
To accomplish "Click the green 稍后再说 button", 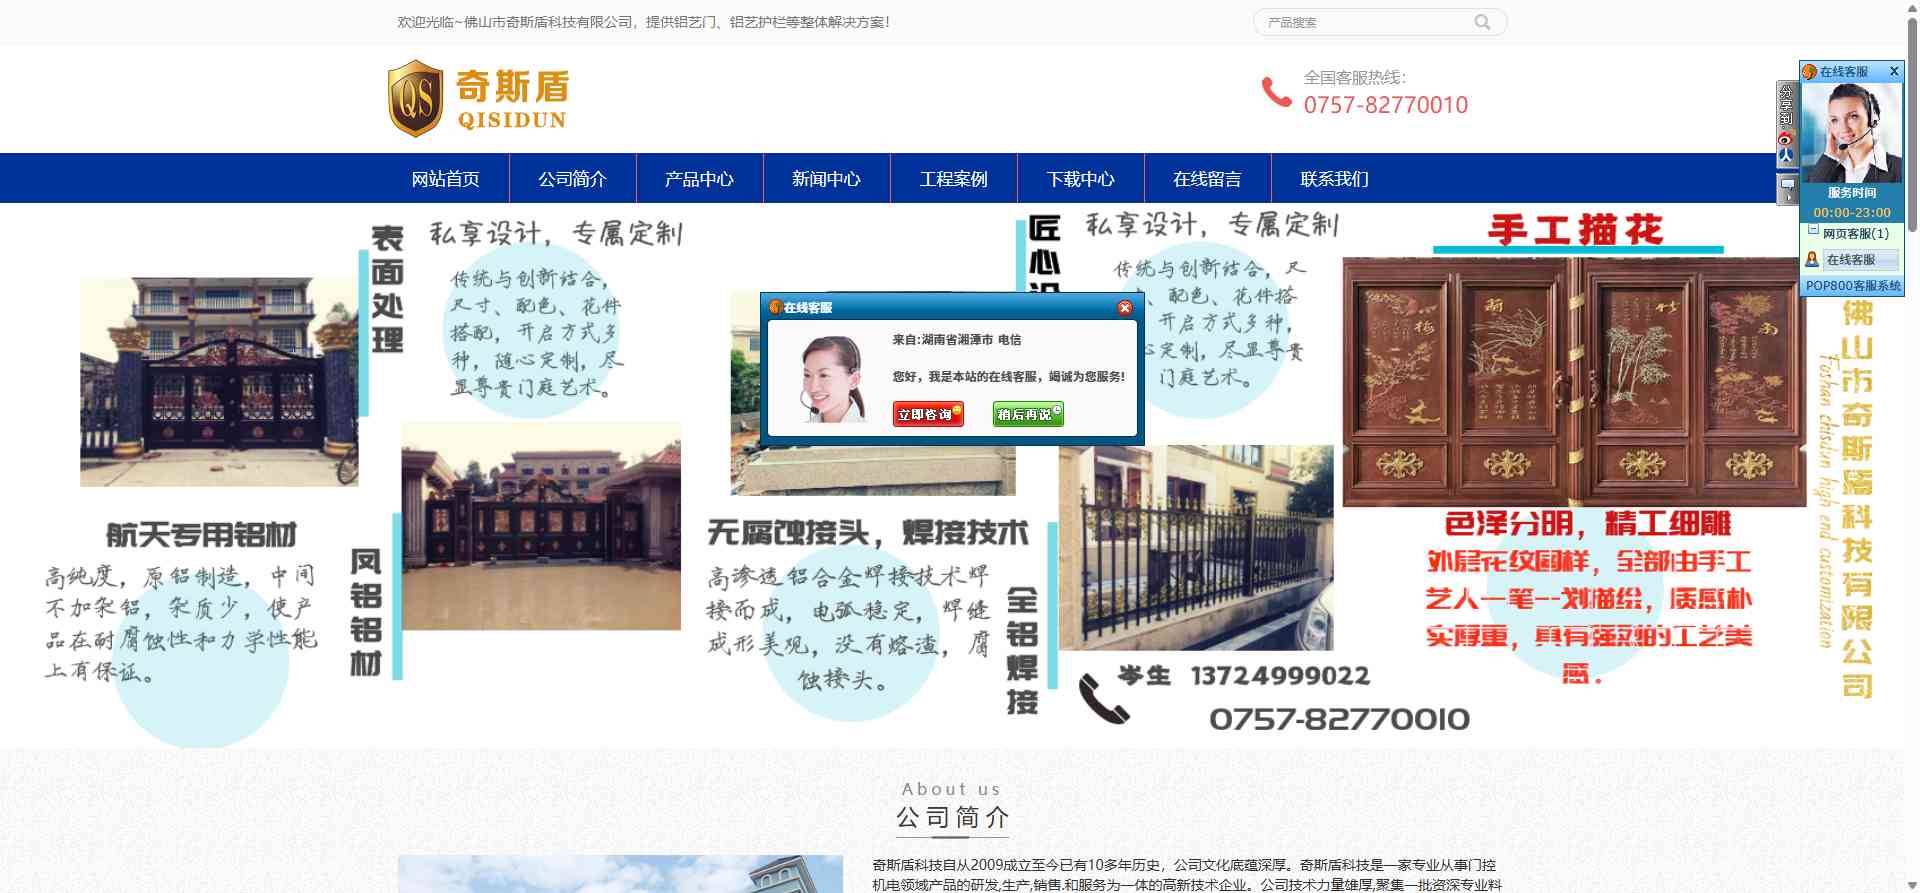I will click(1027, 414).
